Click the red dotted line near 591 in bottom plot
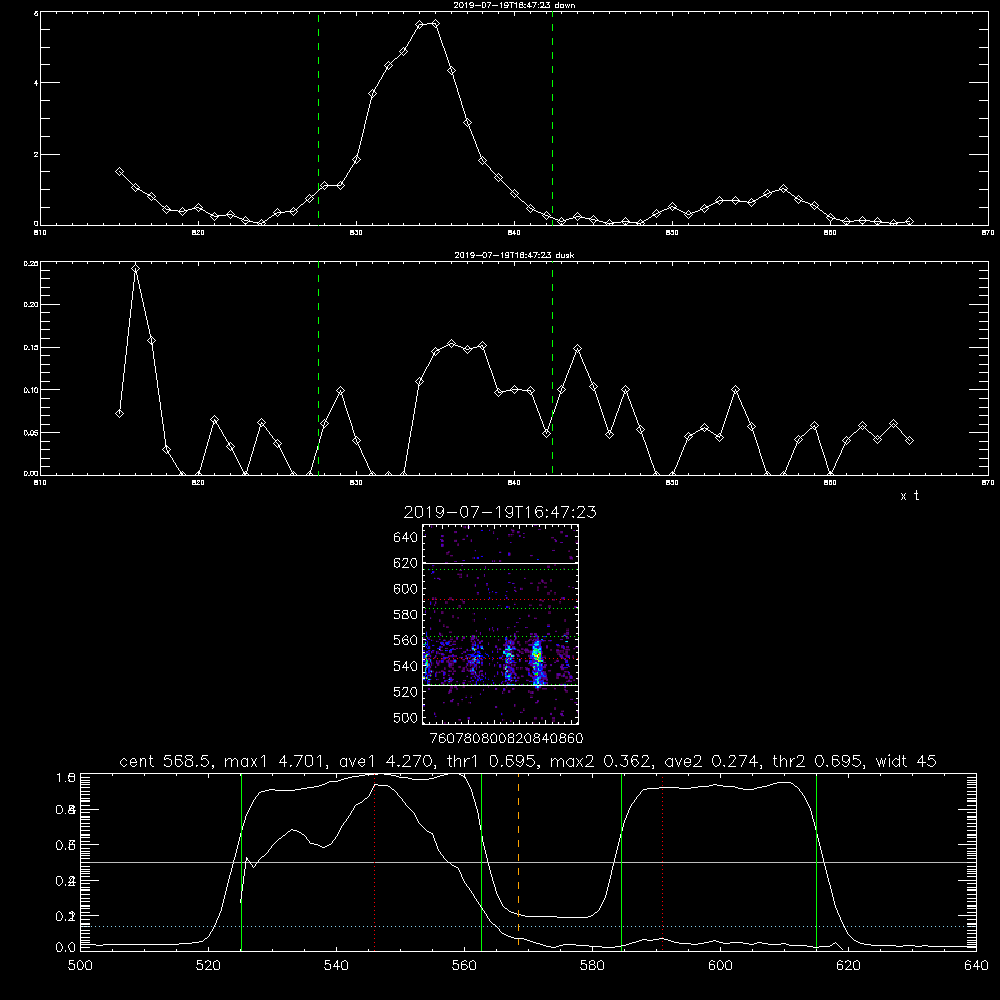1000x1000 pixels. click(663, 861)
